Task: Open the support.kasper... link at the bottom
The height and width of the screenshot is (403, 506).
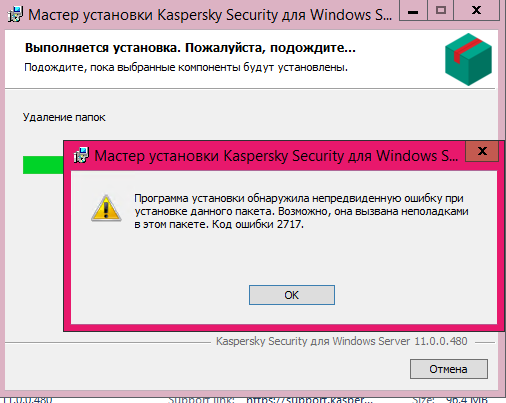Action: click(x=309, y=399)
